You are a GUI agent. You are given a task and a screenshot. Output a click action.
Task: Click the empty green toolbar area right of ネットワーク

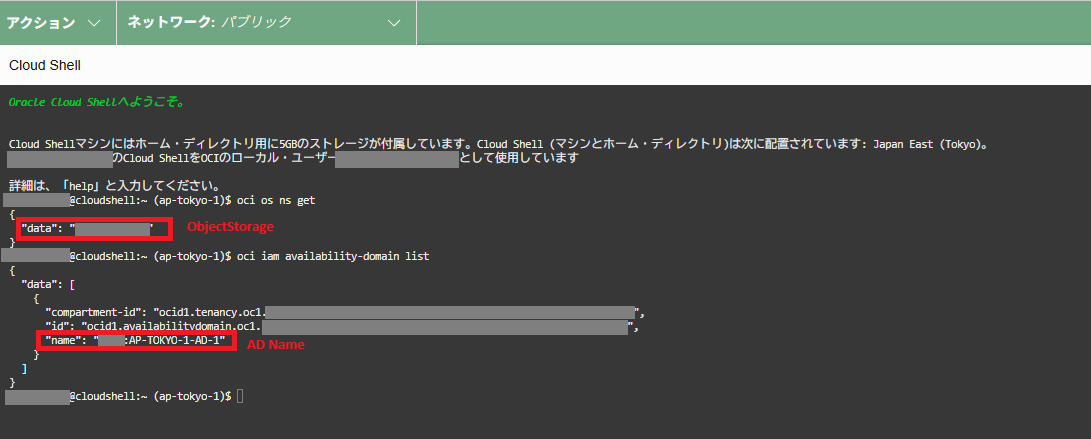click(x=750, y=22)
